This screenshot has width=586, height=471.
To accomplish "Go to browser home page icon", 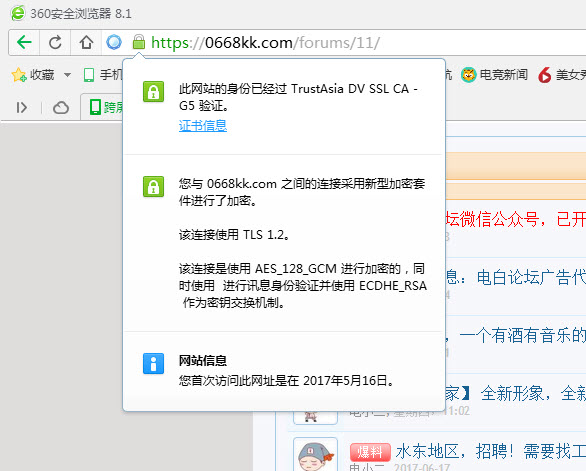I will pyautogui.click(x=86, y=42).
